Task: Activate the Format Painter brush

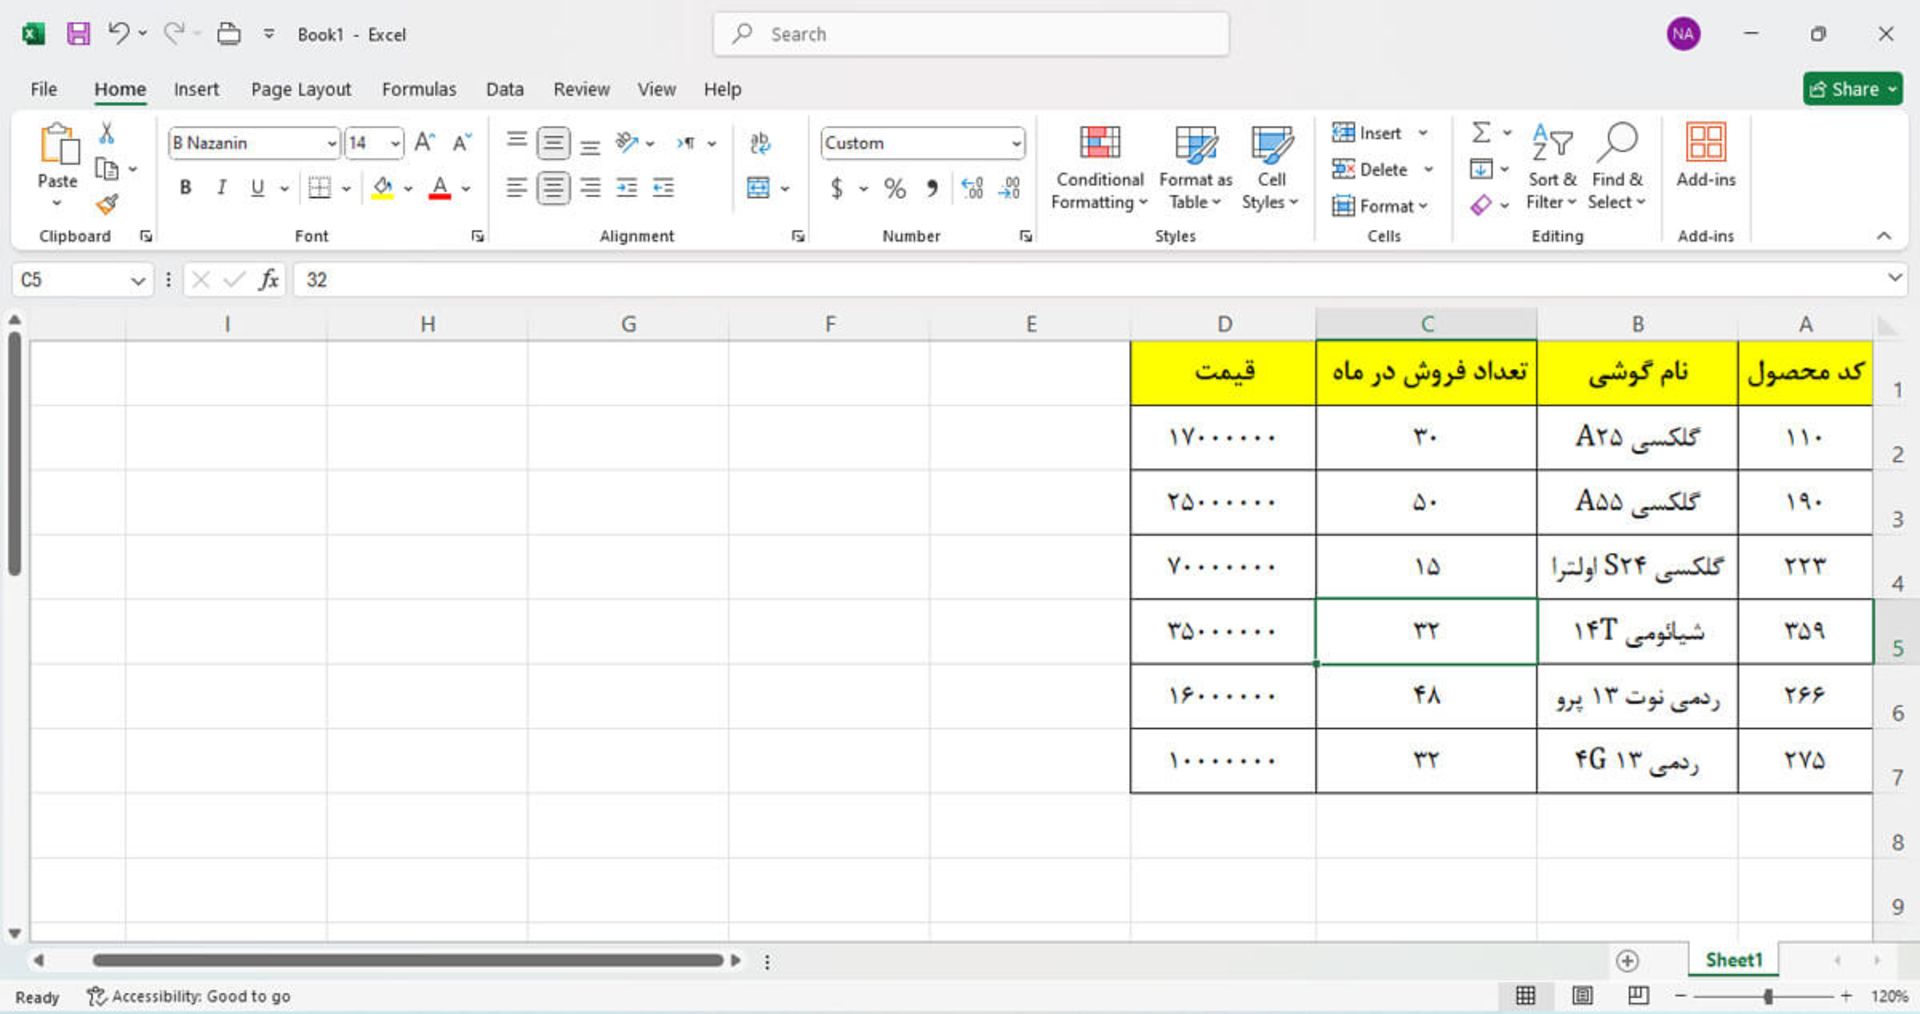Action: click(107, 204)
